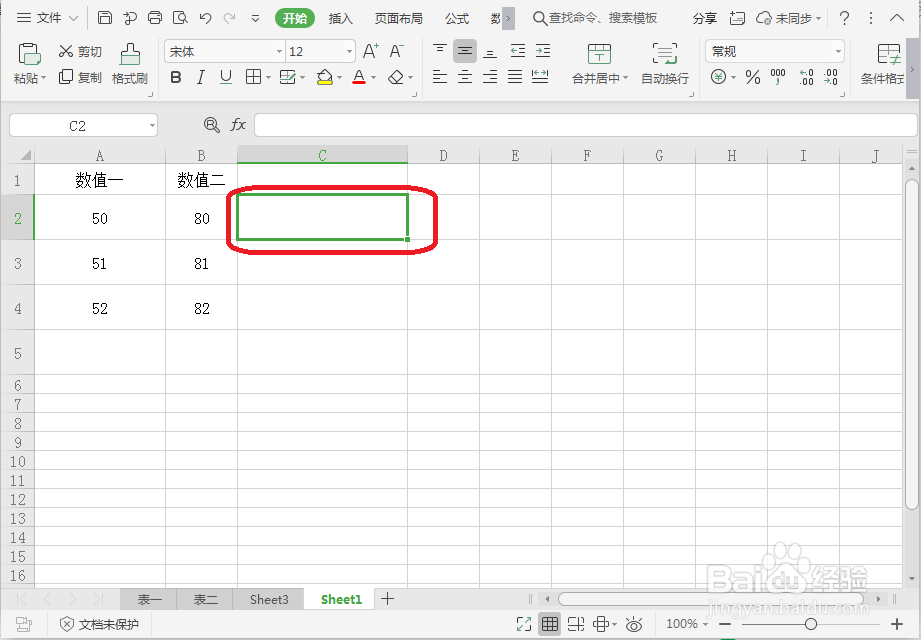Toggle middle vertical alignment

[x=465, y=51]
